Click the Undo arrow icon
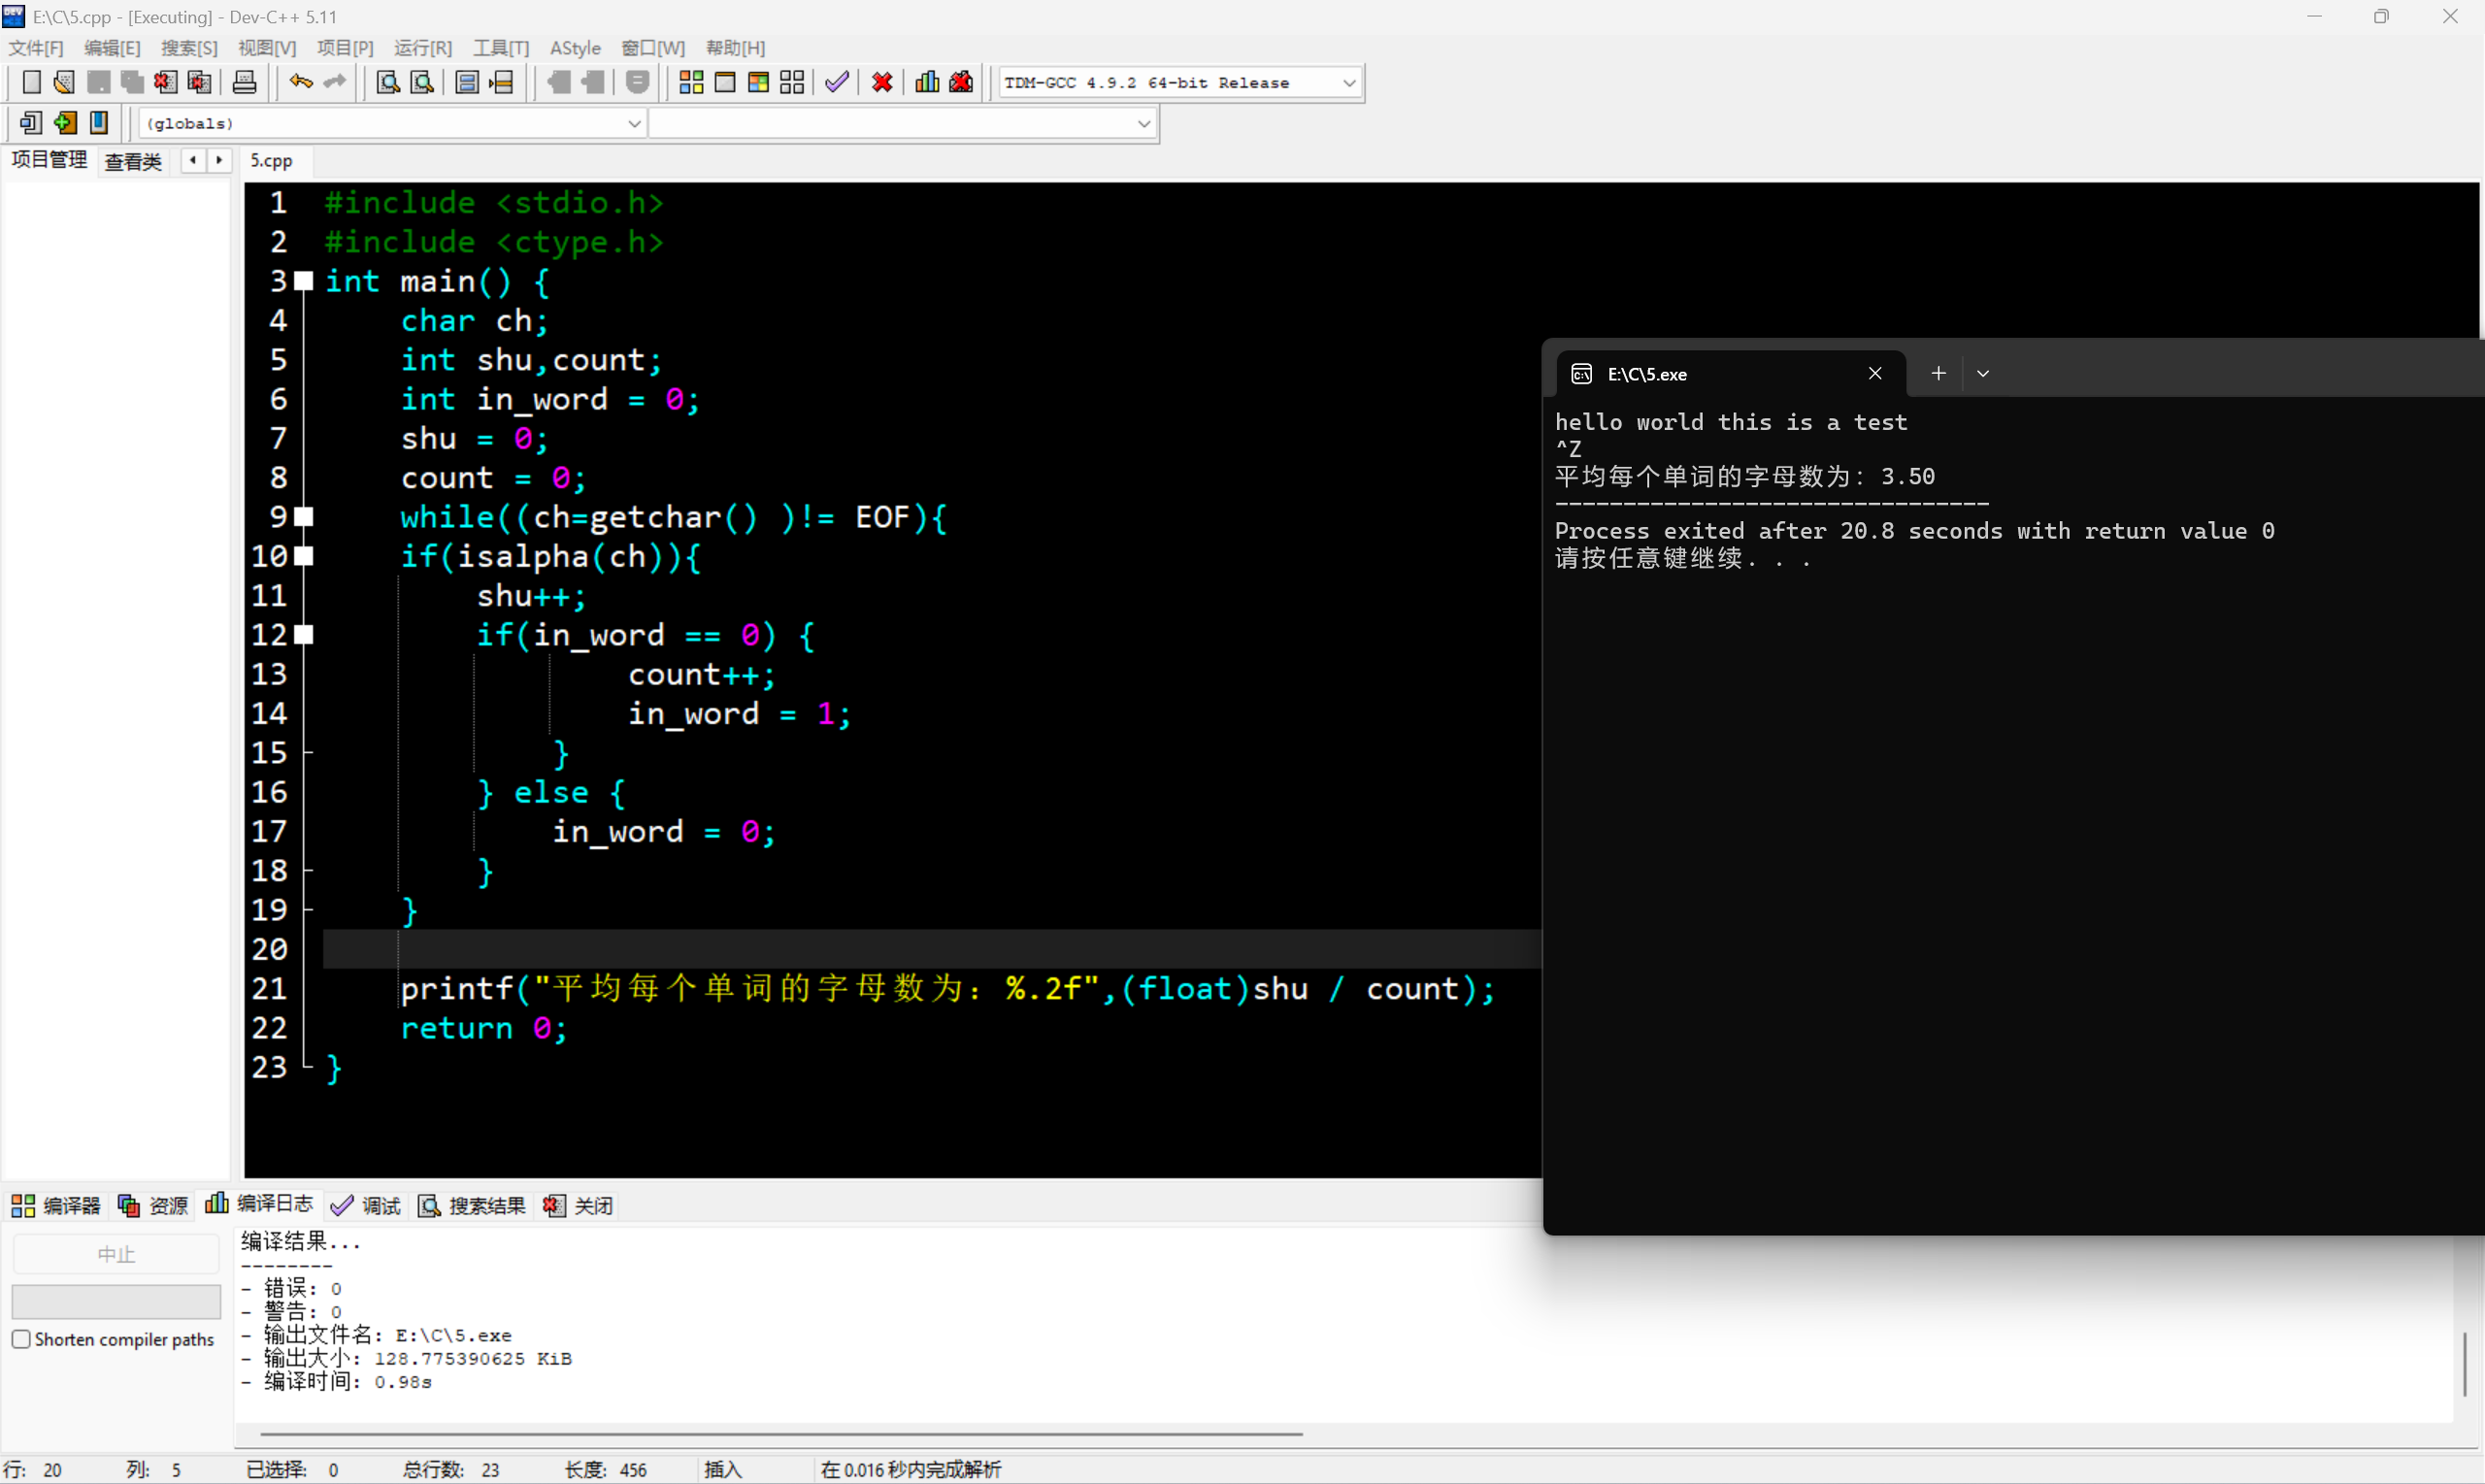The height and width of the screenshot is (1484, 2485). click(300, 82)
